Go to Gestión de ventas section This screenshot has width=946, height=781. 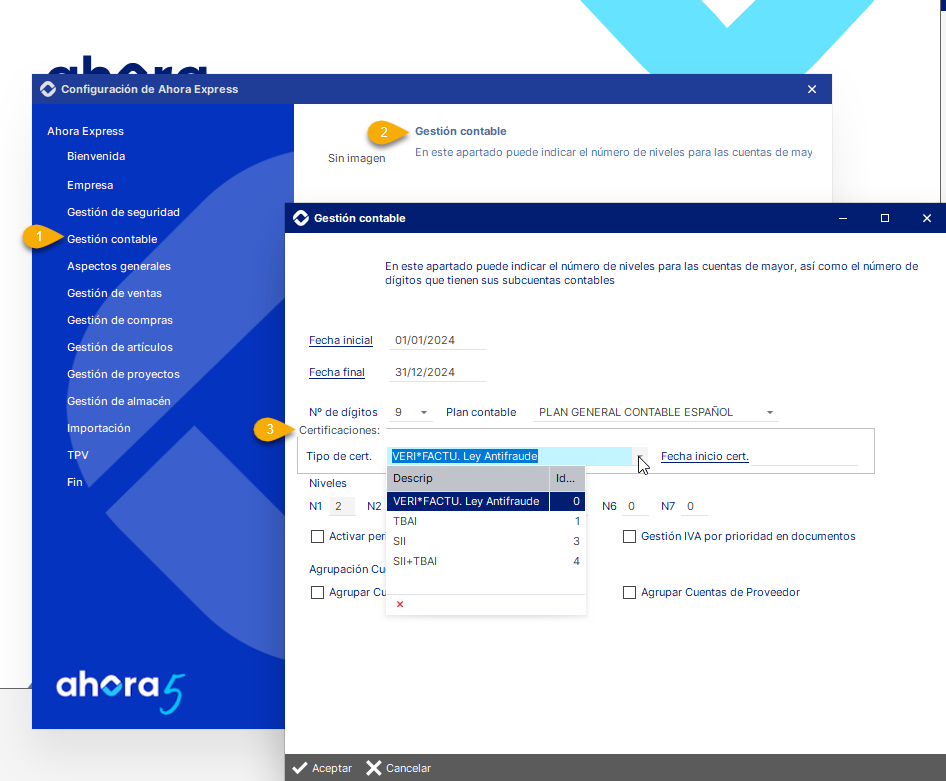[x=114, y=293]
